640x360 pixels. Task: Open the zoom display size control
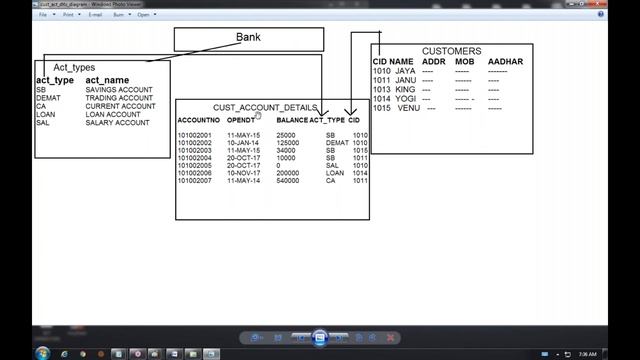pyautogui.click(x=256, y=338)
